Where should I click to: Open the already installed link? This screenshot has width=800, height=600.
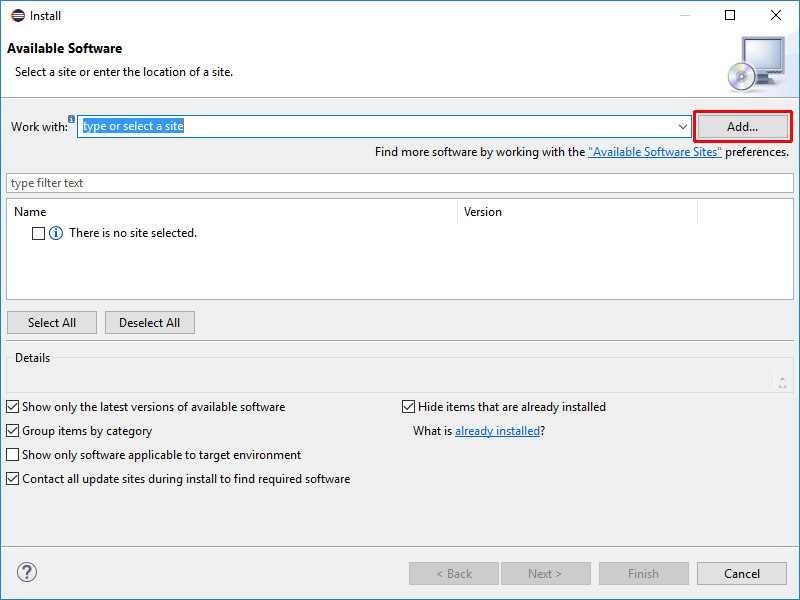point(497,431)
